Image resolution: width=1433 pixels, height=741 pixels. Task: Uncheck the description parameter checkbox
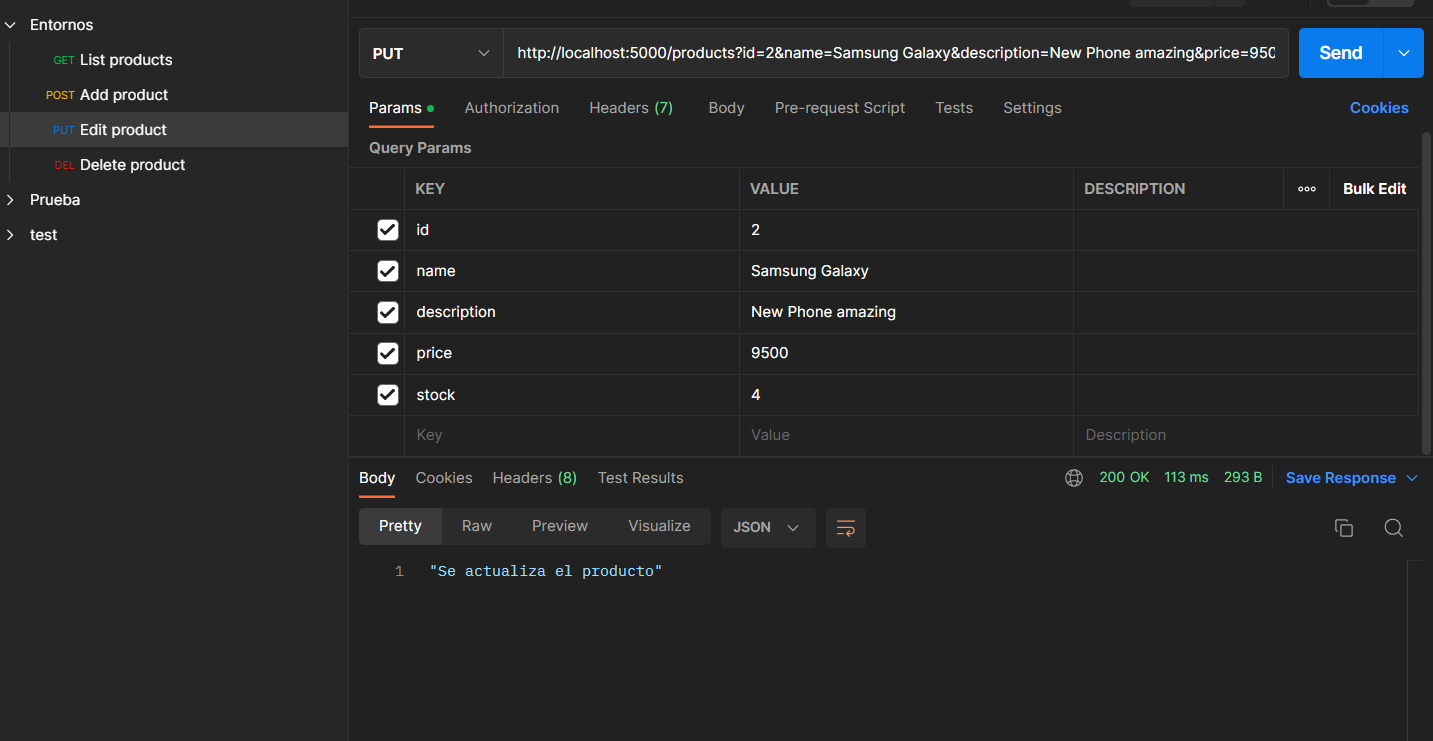388,312
